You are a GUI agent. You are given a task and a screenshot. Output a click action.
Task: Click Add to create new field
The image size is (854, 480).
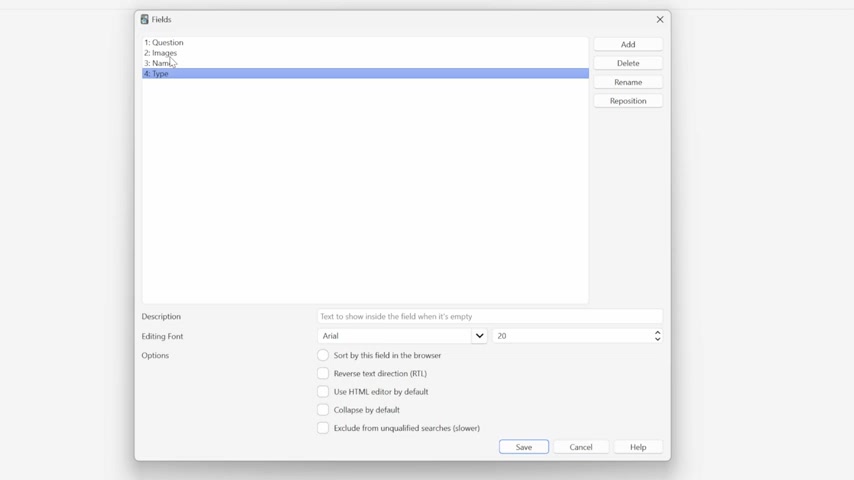(x=627, y=45)
